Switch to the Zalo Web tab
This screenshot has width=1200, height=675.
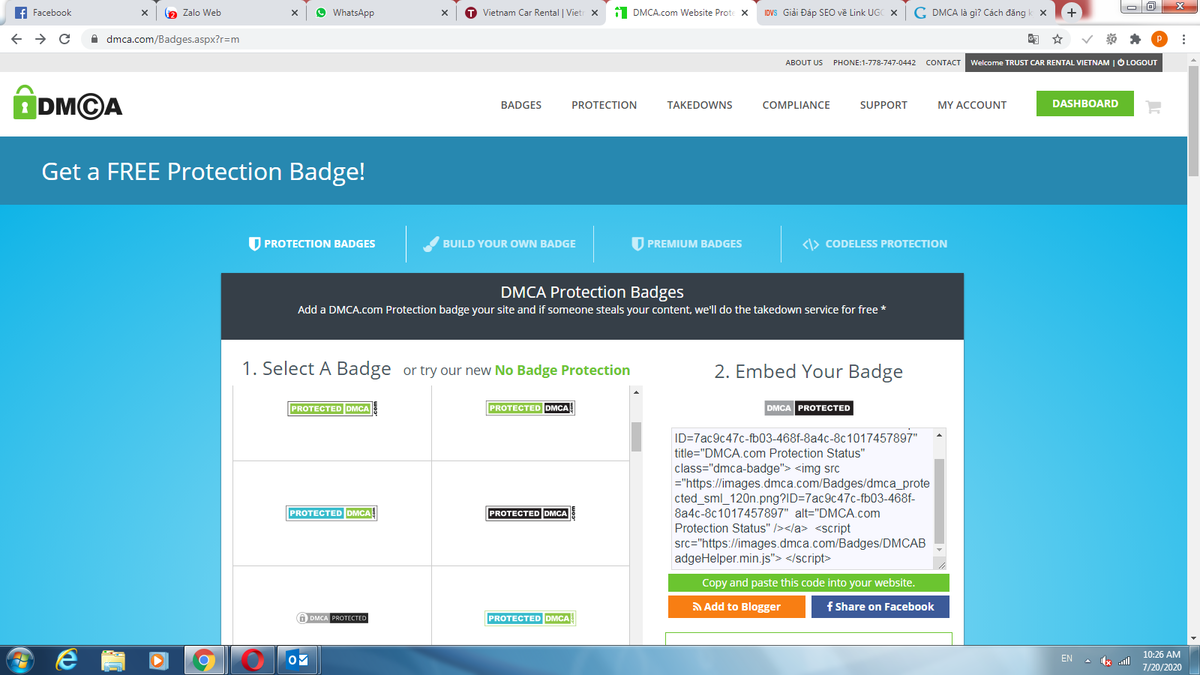[x=230, y=13]
